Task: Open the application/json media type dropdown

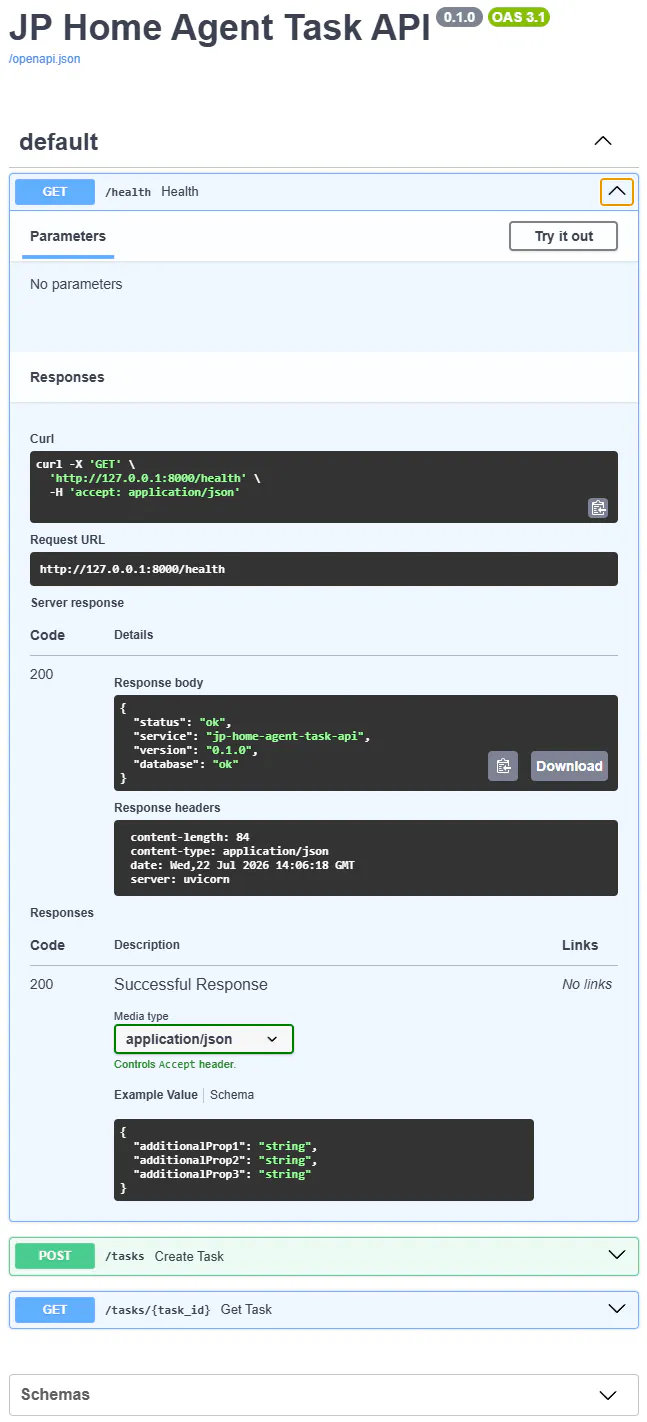Action: click(204, 1039)
